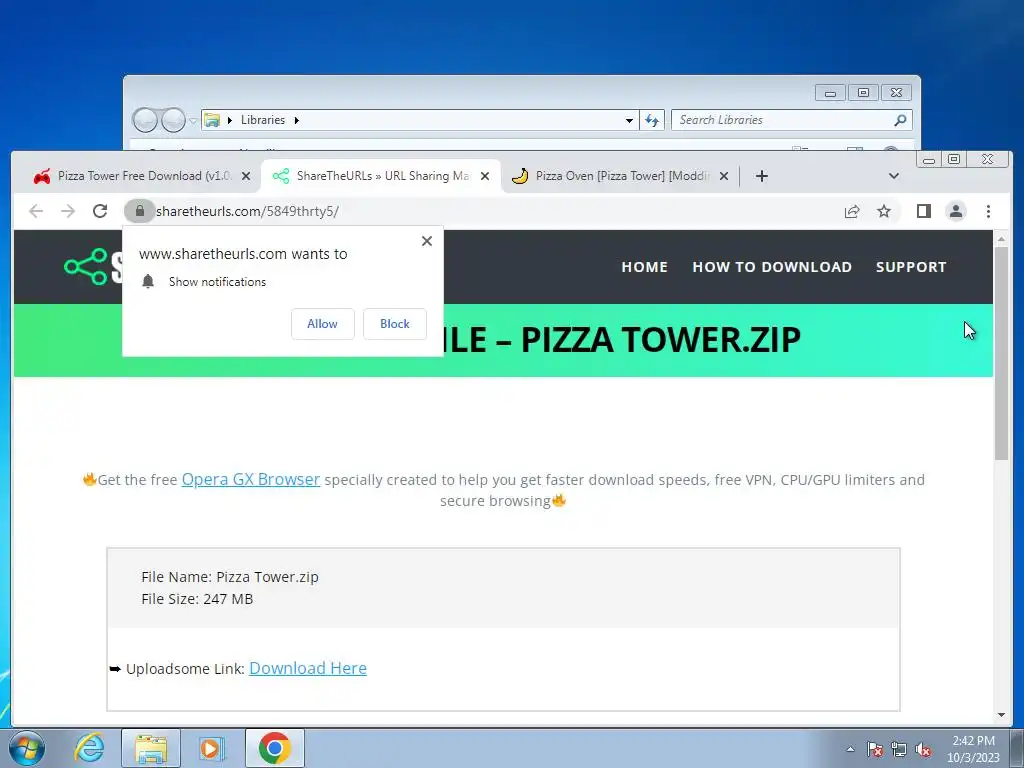Reload the sharetheurls page
The image size is (1024, 768).
tap(100, 211)
